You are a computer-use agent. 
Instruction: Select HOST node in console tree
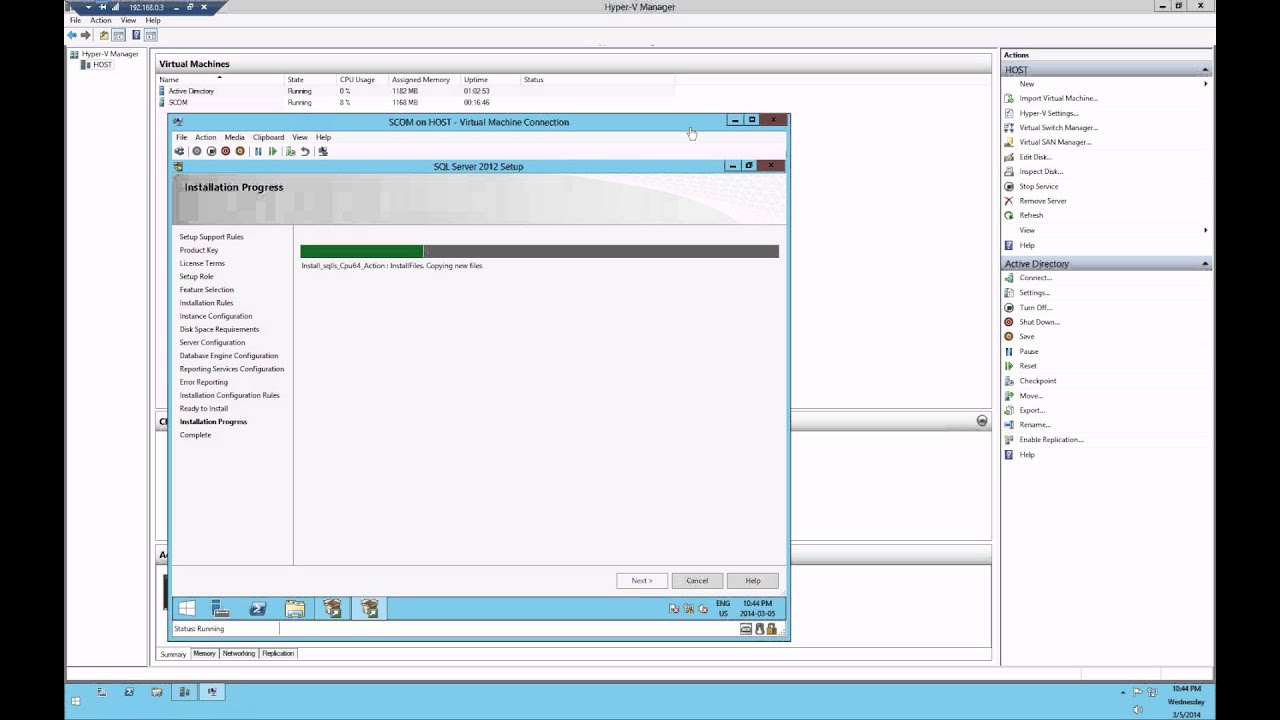[103, 65]
